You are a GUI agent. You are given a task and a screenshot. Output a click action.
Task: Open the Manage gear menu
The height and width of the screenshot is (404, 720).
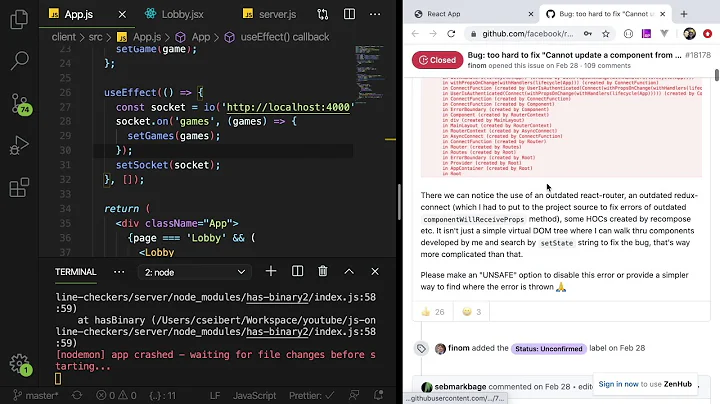pos(21,365)
